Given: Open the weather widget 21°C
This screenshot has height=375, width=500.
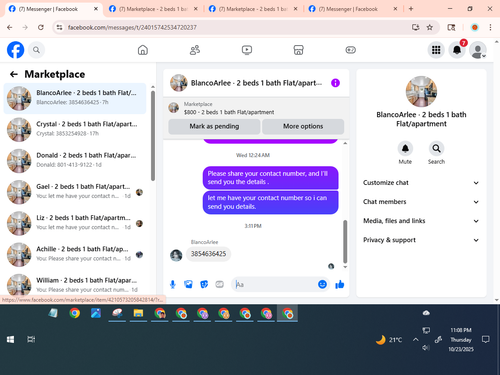Looking at the screenshot, I should point(389,340).
